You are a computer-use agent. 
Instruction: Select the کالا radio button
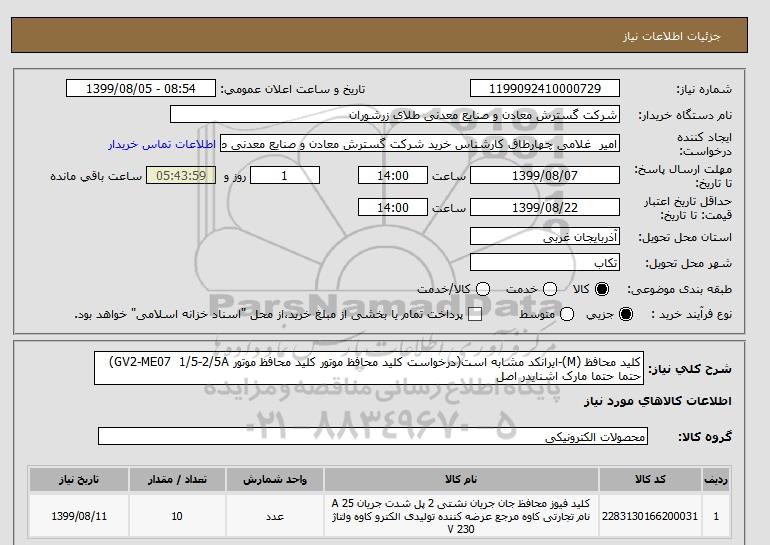602,289
